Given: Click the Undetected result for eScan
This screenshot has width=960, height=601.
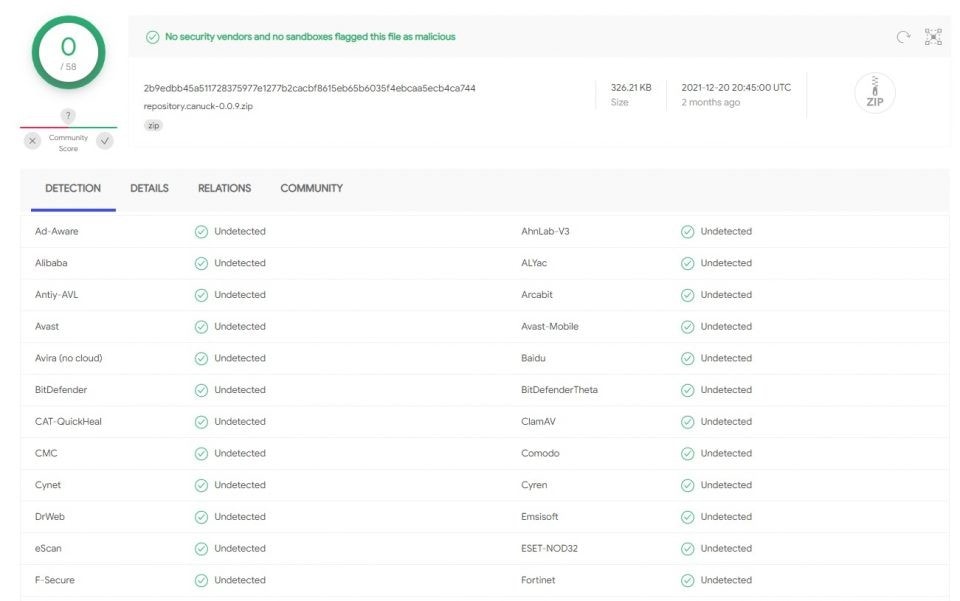Looking at the screenshot, I should click(240, 548).
